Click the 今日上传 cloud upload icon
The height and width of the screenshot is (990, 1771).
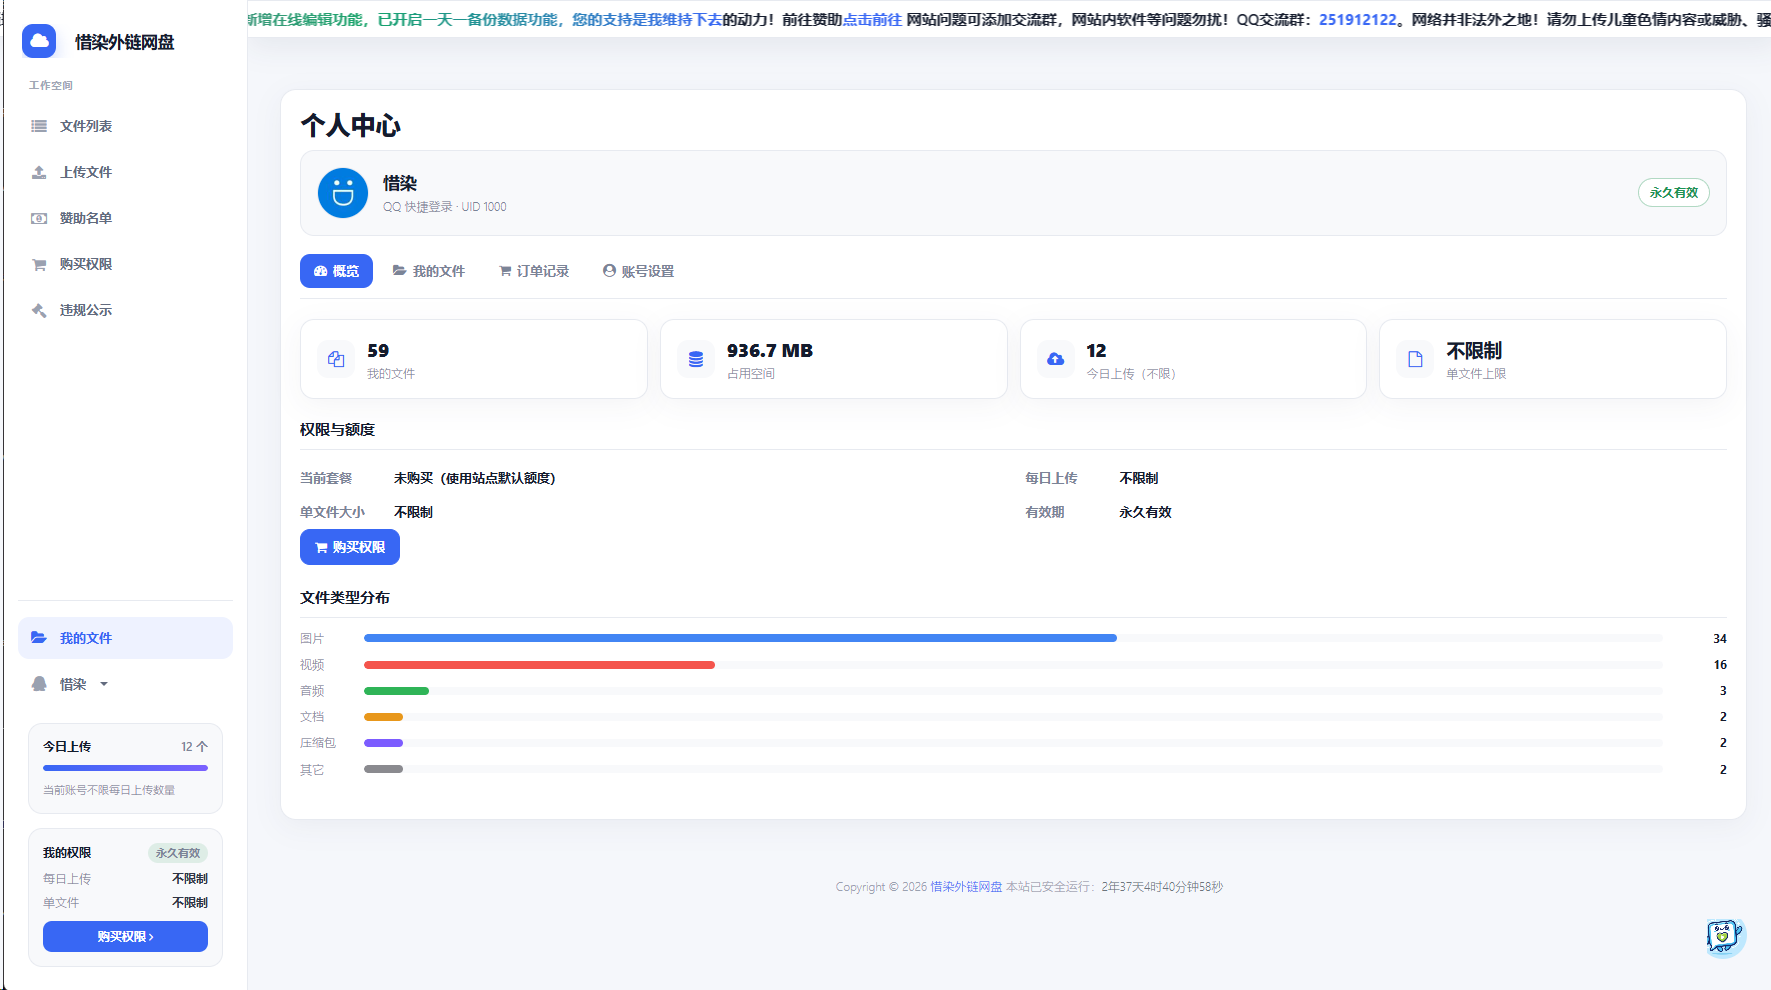[1055, 359]
